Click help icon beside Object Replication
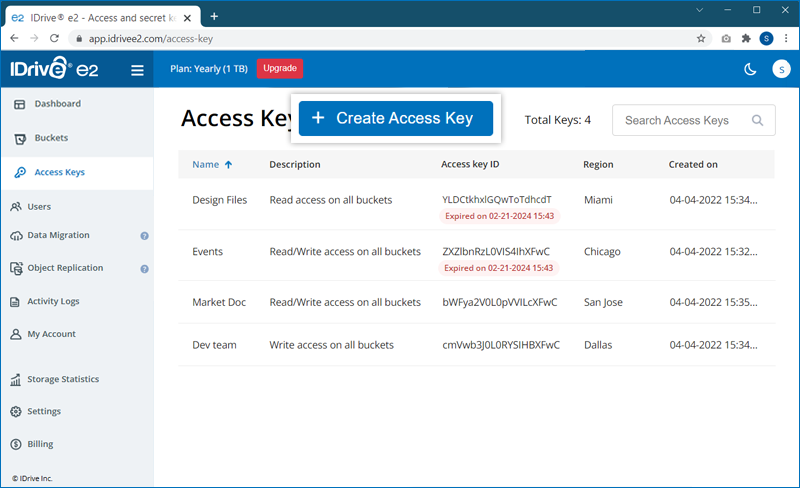Image resolution: width=800 pixels, height=488 pixels. [x=144, y=269]
